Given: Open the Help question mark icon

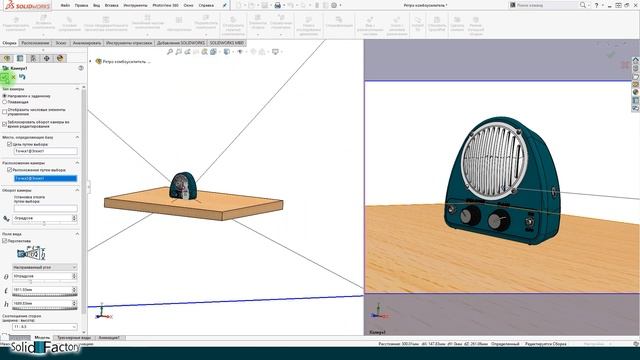Looking at the screenshot, I should (x=596, y=5).
